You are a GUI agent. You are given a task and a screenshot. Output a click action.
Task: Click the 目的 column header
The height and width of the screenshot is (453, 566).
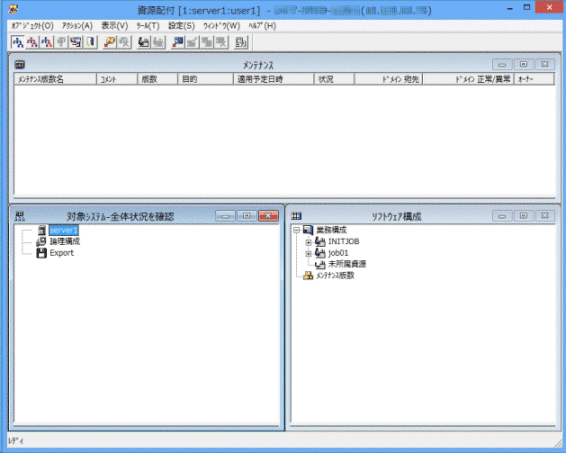(x=206, y=79)
